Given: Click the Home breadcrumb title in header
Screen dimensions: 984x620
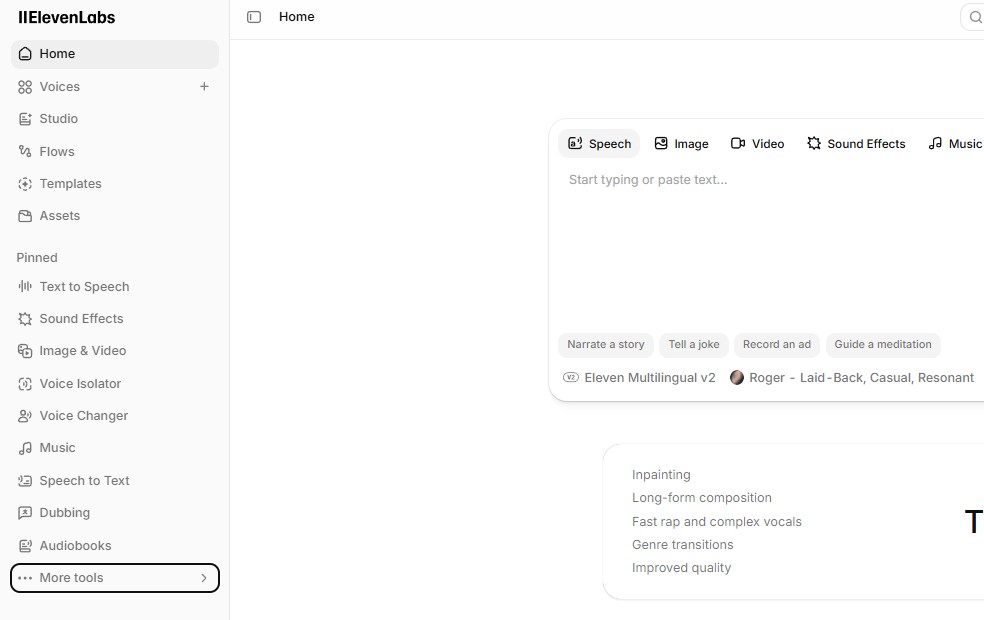Looking at the screenshot, I should tap(297, 17).
